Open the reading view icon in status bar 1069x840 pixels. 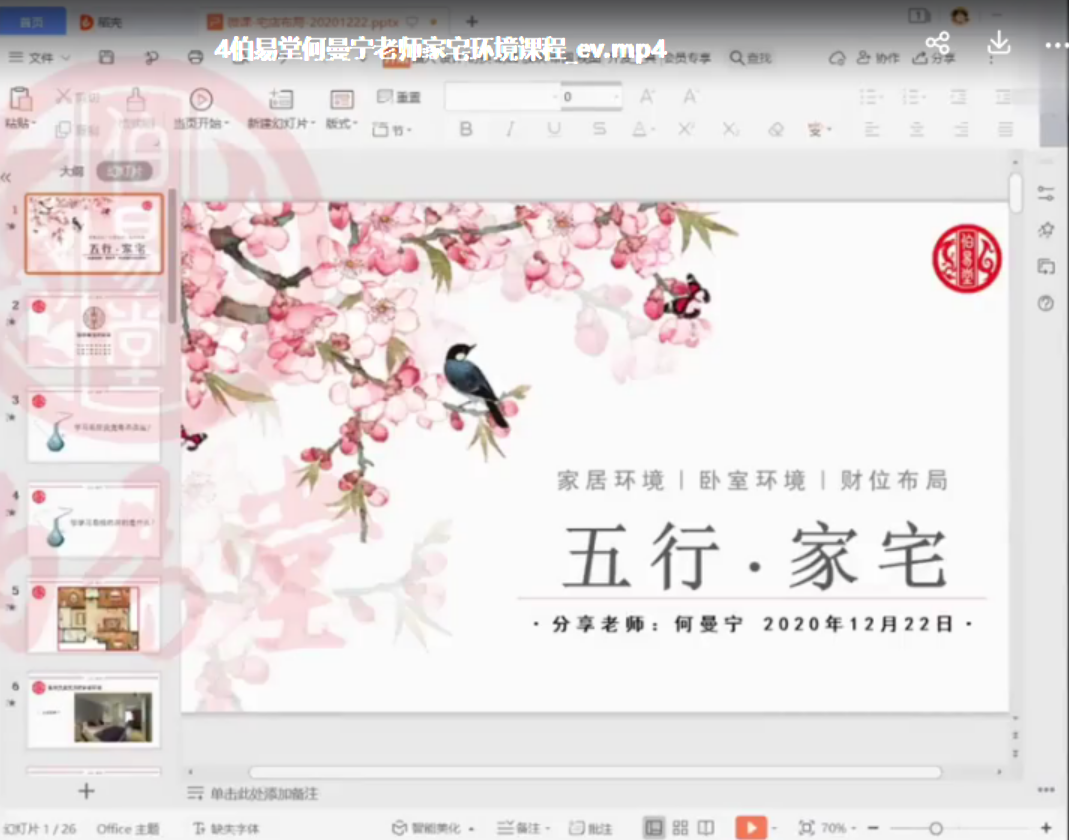[x=707, y=827]
